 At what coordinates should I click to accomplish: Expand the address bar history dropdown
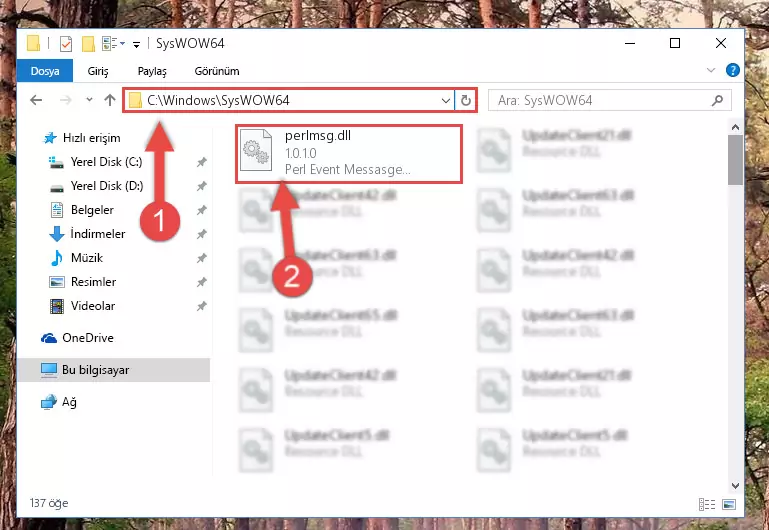pos(445,101)
